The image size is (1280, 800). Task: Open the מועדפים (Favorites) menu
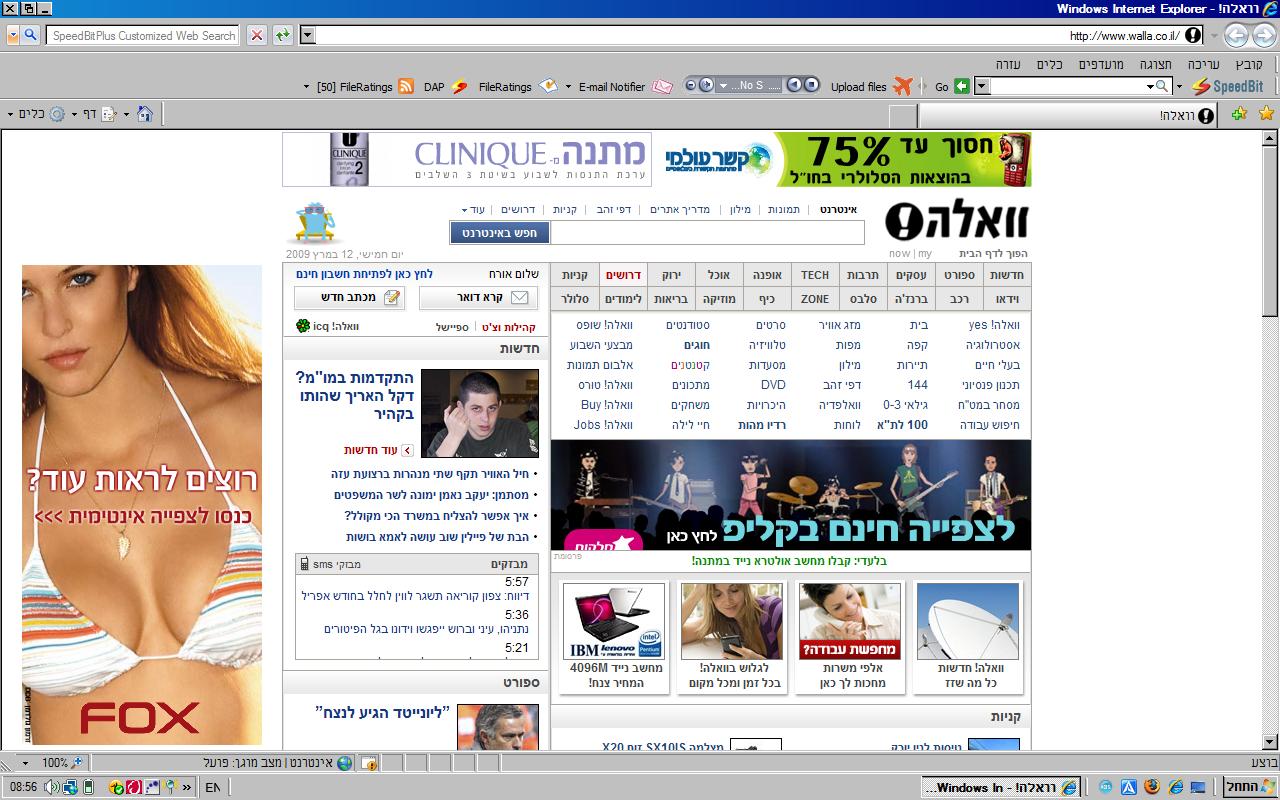coord(1101,64)
